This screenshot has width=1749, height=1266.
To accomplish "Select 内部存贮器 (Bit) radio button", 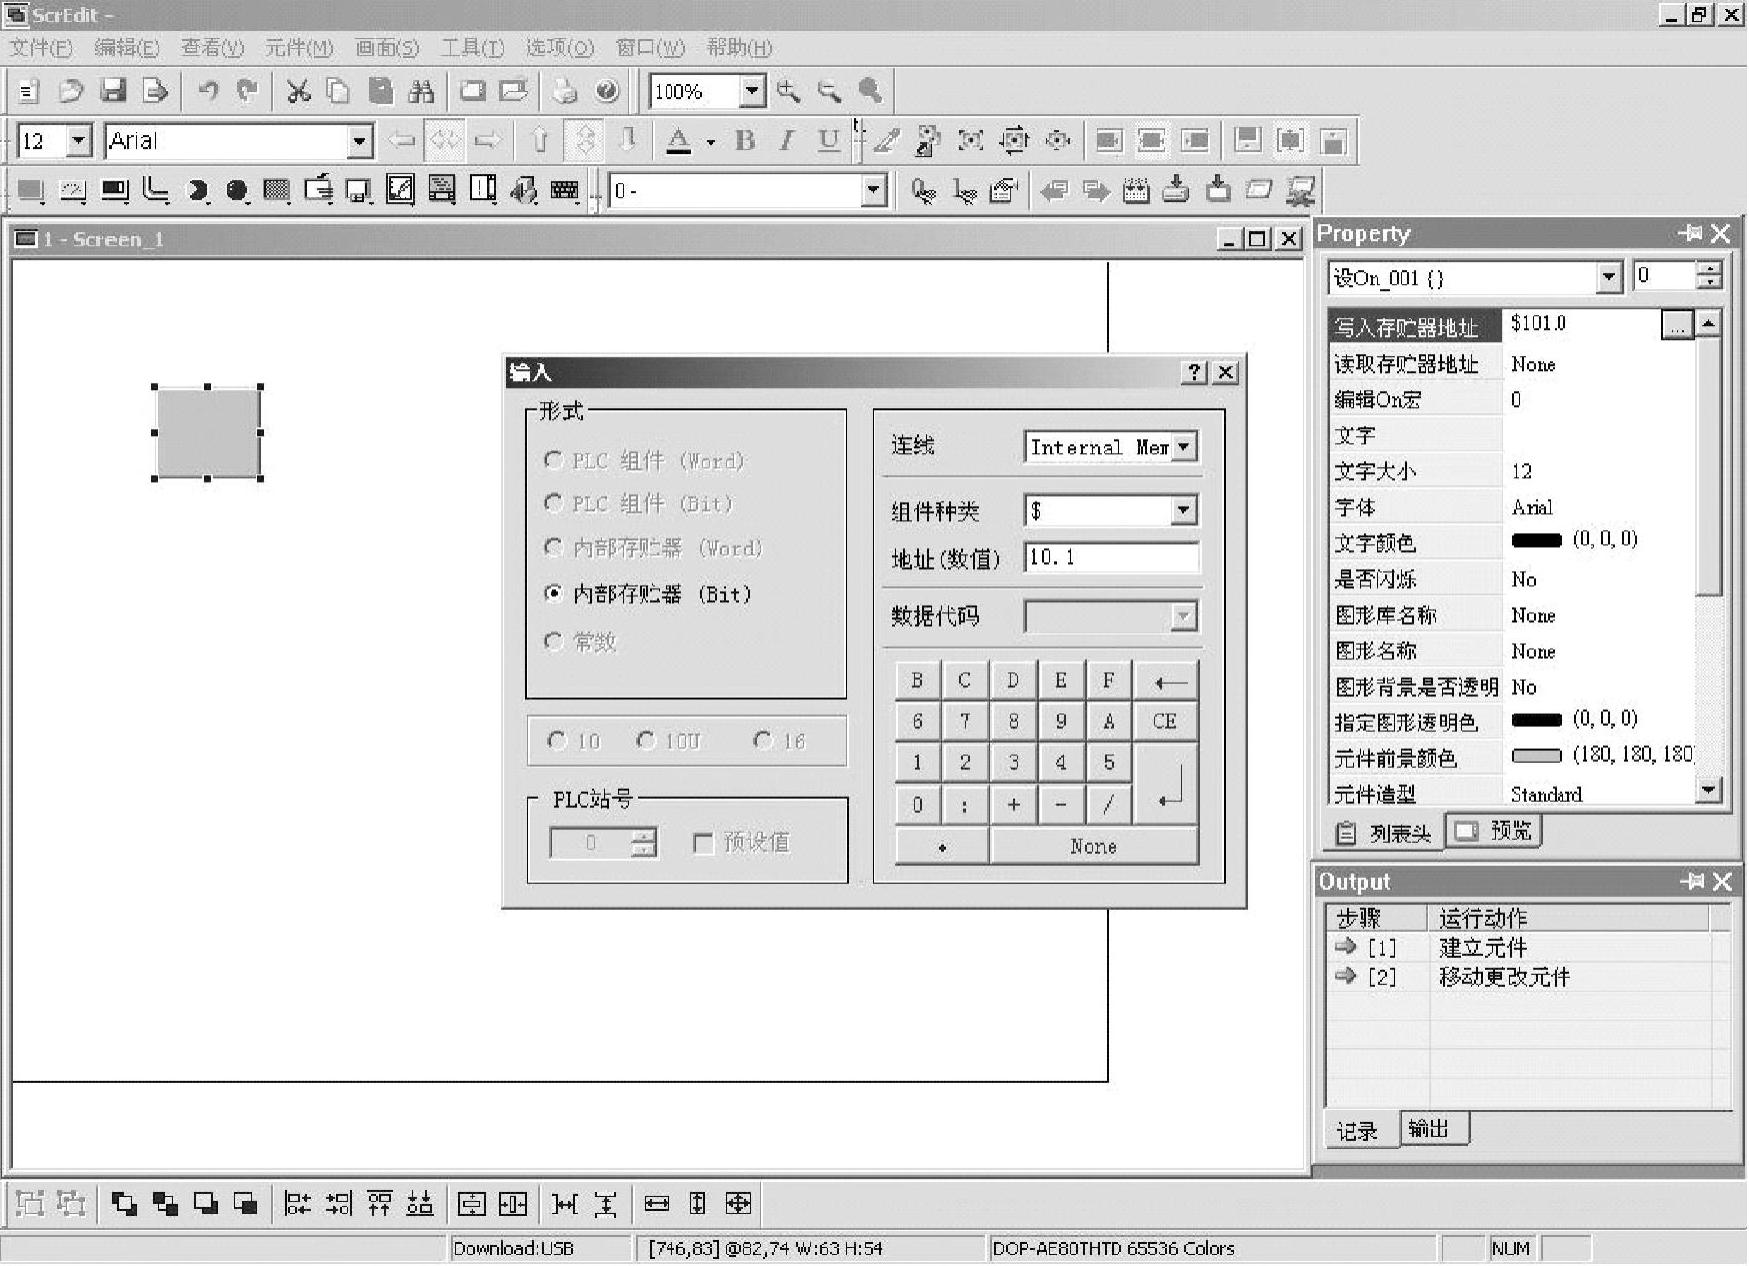I will (553, 593).
